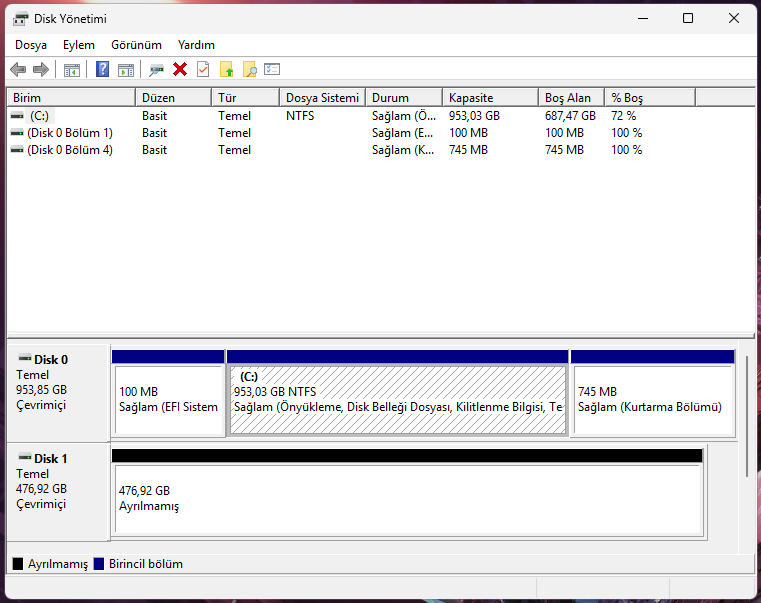Click the Disk 1 label panel
Viewport: 761px width, 603px height.
click(58, 492)
